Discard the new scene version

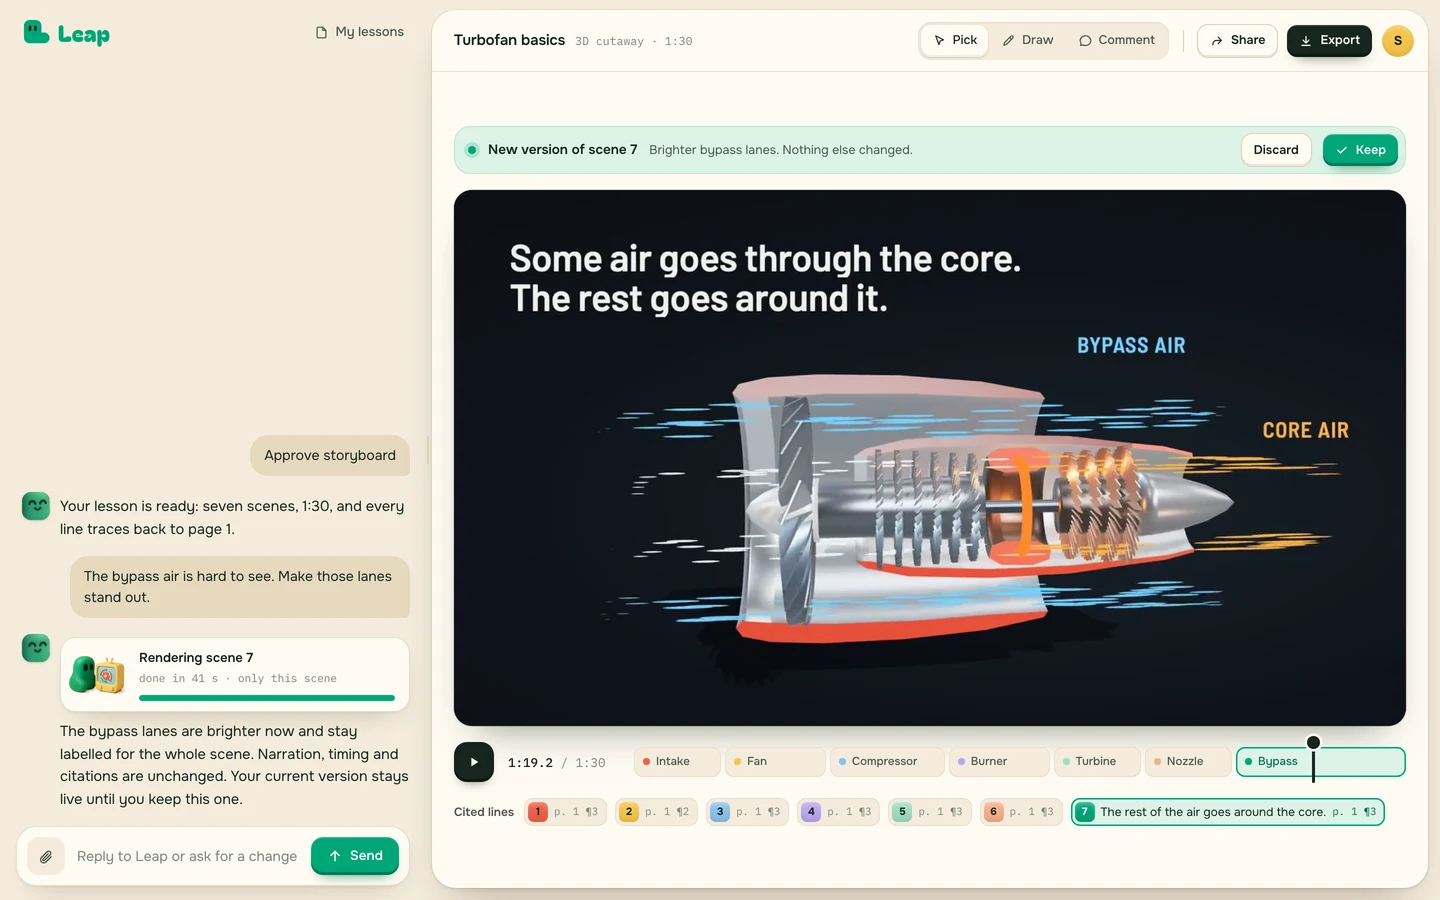(1276, 150)
